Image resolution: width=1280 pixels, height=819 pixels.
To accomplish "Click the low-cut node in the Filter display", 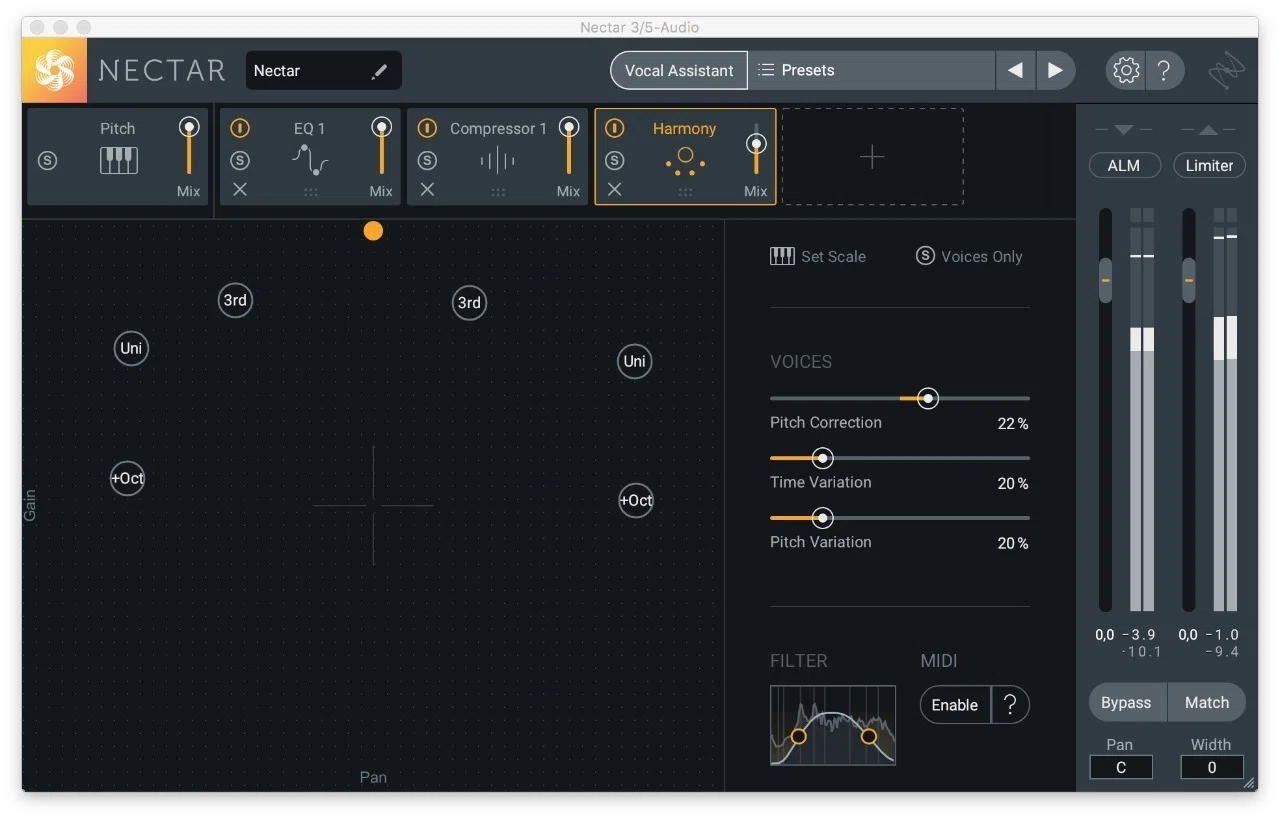I will tap(798, 736).
